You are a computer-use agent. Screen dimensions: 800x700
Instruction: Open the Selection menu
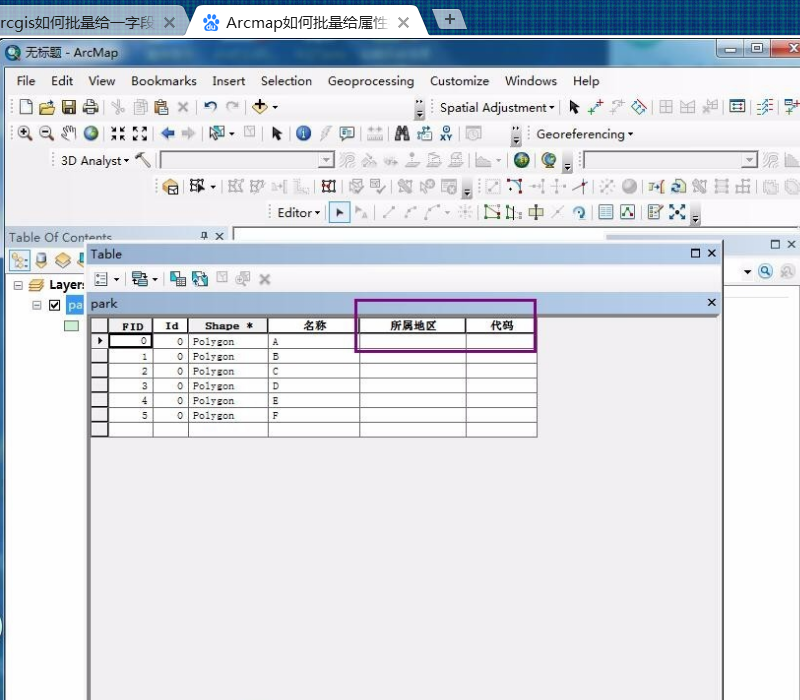click(x=286, y=81)
